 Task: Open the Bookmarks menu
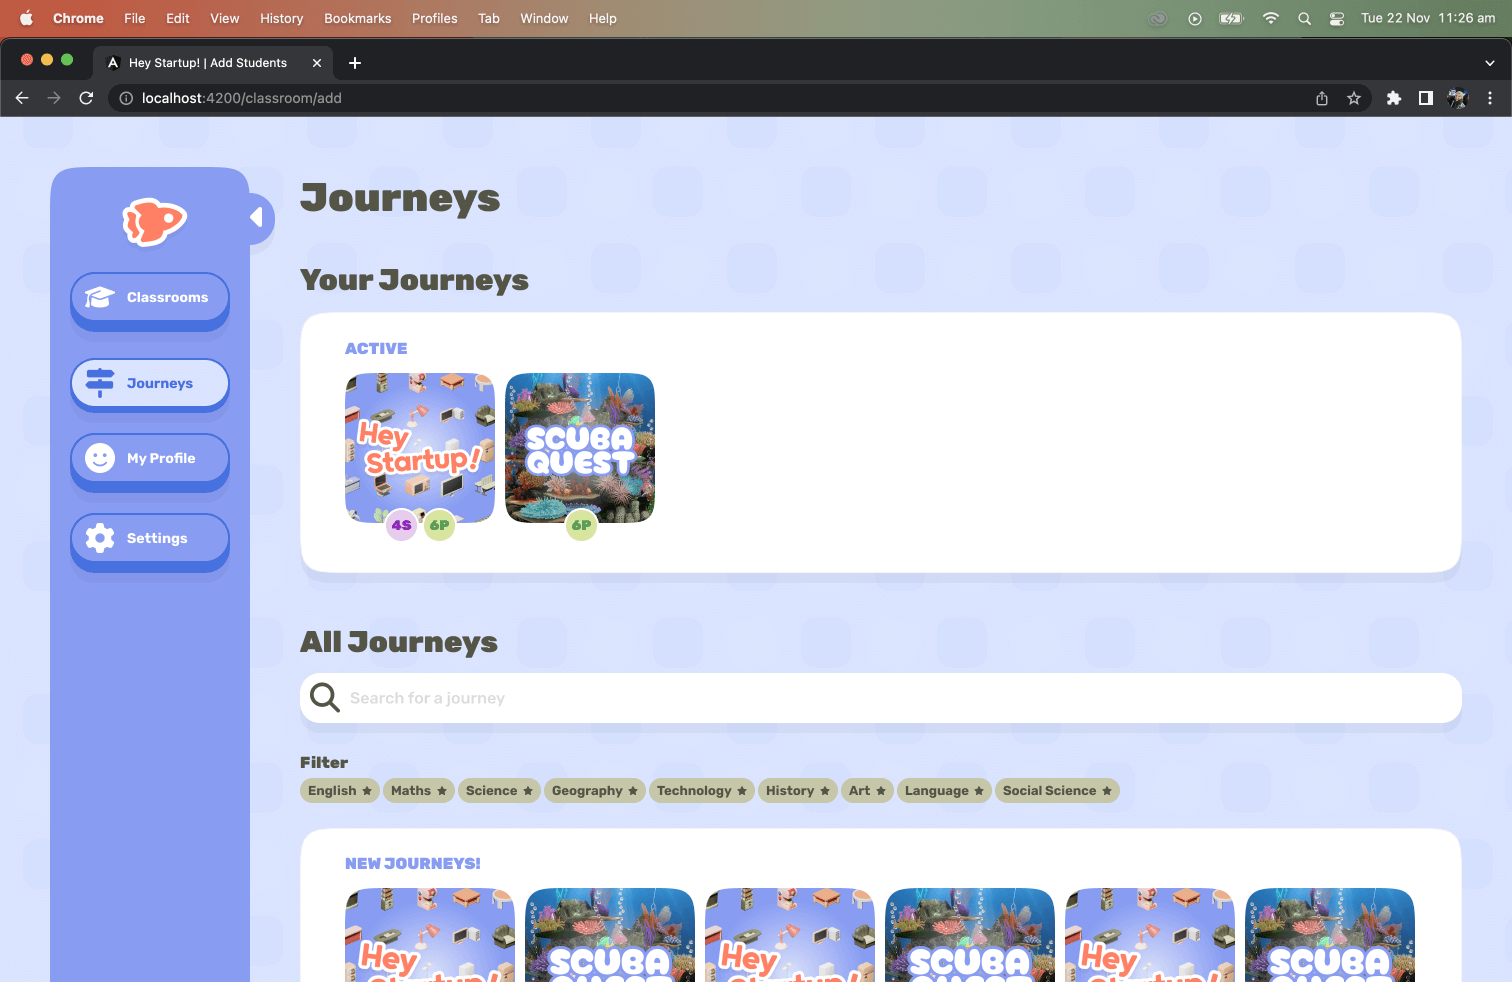click(358, 18)
